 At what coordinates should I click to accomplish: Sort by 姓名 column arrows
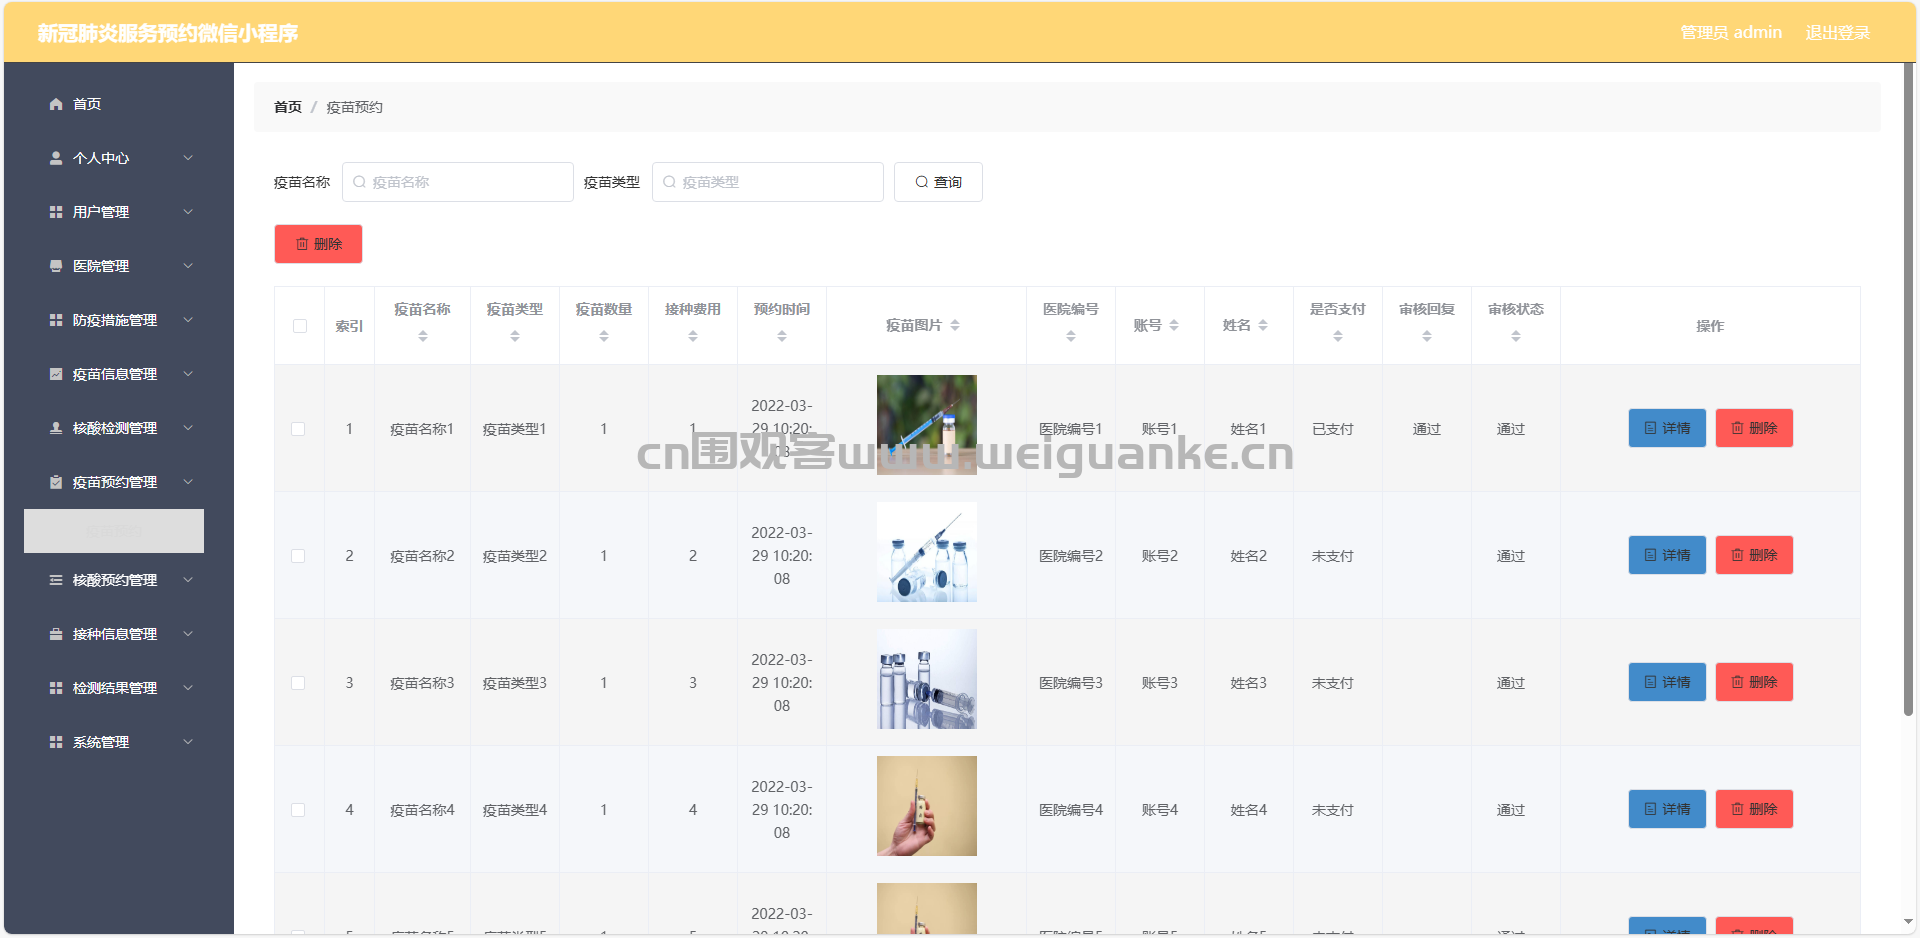click(x=1263, y=325)
